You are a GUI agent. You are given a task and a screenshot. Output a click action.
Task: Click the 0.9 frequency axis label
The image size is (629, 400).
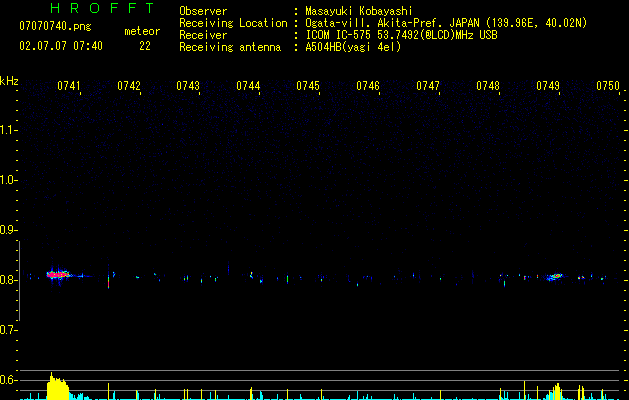click(x=8, y=230)
